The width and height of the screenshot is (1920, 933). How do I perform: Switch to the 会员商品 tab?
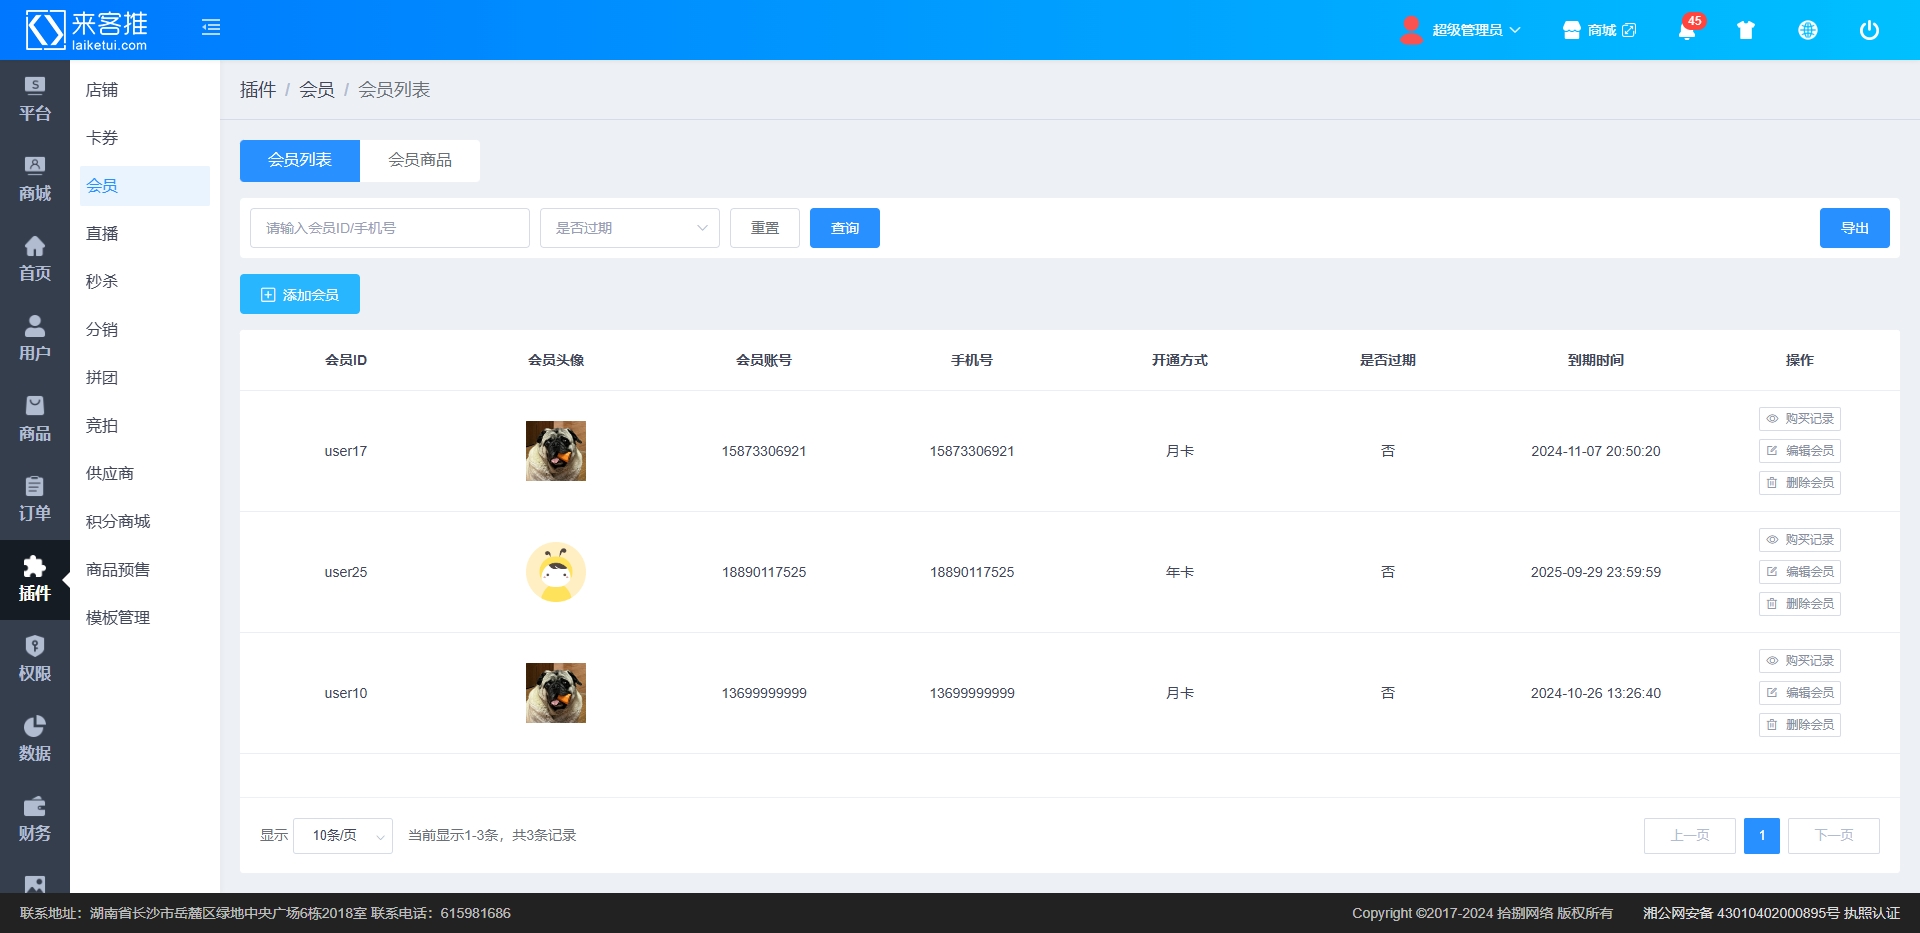tap(420, 160)
